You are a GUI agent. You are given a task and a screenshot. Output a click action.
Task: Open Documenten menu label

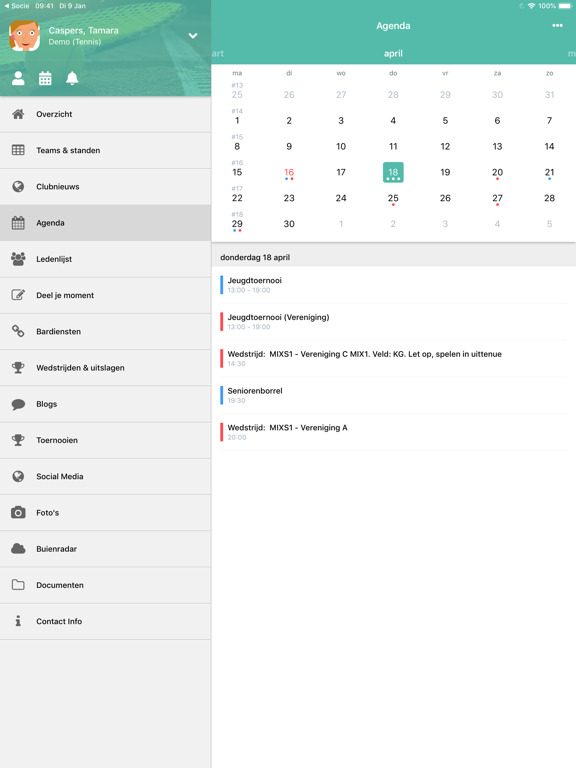[x=60, y=585]
